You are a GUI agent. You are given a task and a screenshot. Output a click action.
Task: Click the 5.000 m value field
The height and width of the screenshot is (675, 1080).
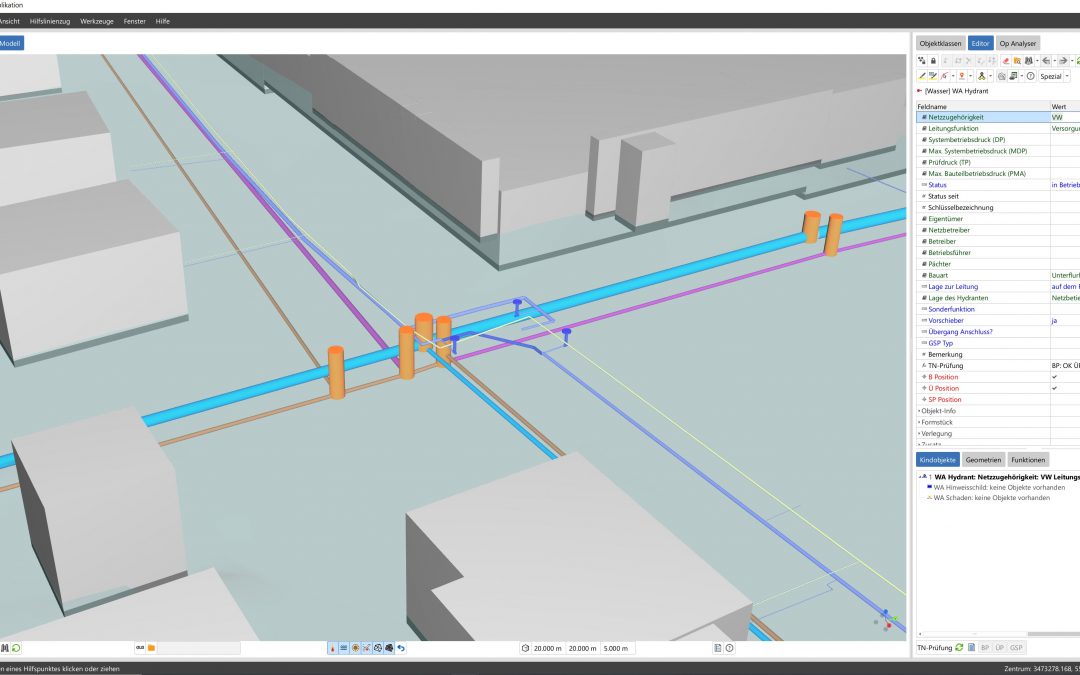coord(617,647)
